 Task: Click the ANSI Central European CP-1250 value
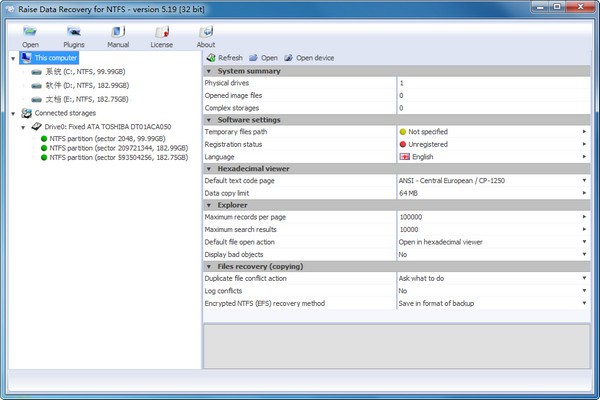(452, 181)
